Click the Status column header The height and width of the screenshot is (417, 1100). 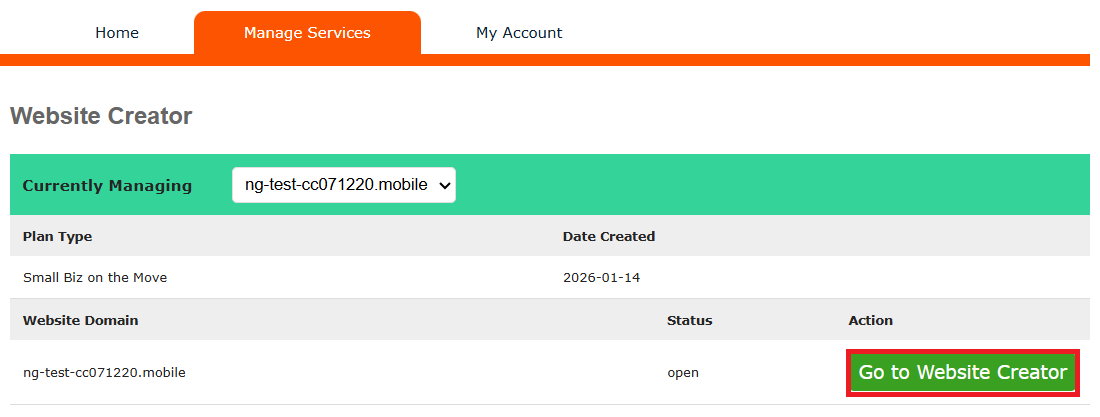[689, 321]
